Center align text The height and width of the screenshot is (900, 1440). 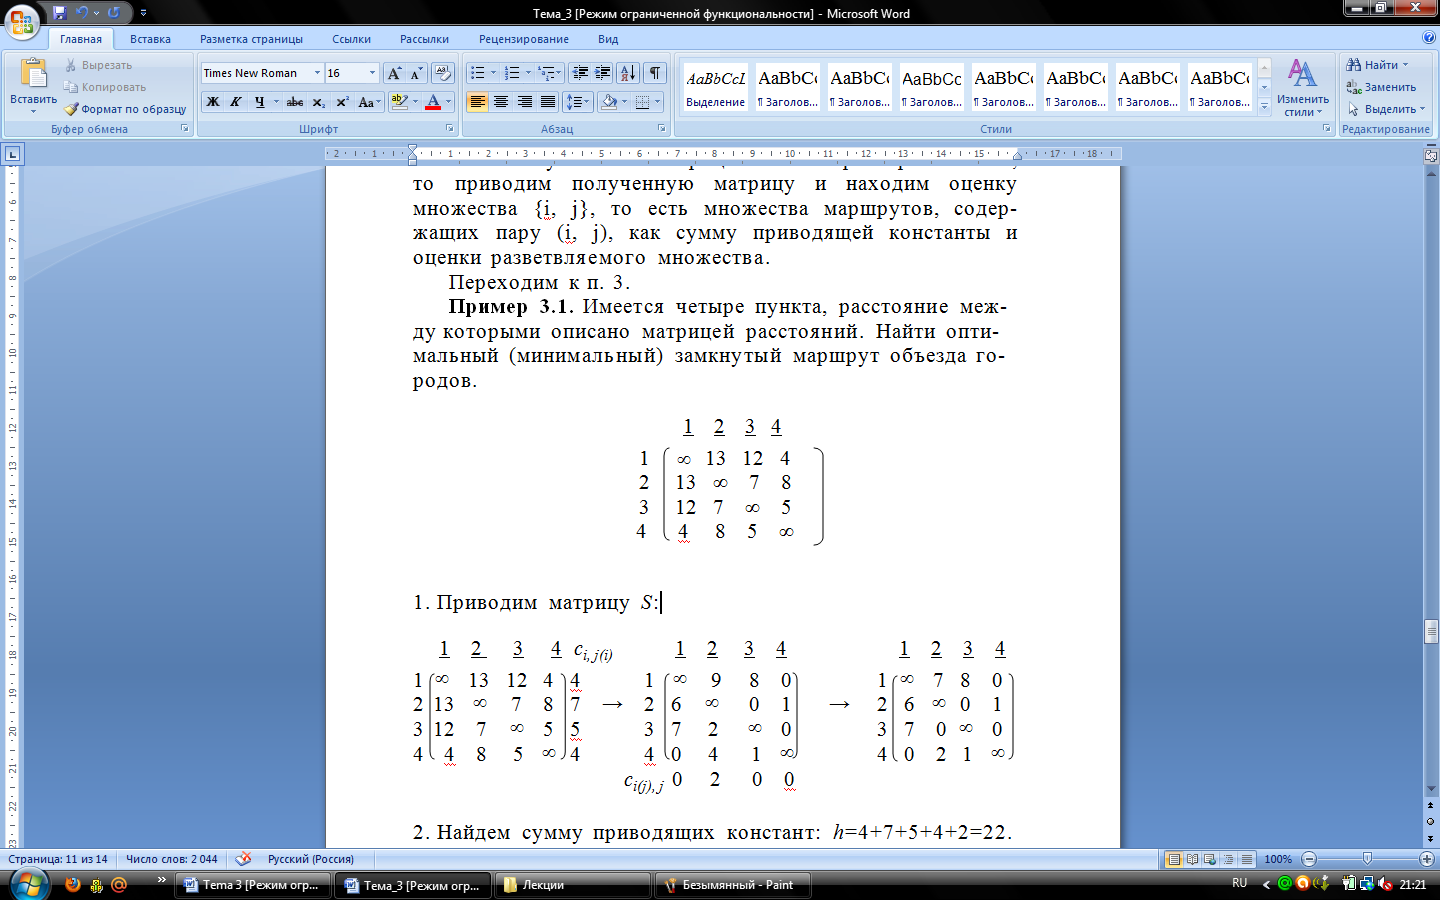[x=501, y=102]
